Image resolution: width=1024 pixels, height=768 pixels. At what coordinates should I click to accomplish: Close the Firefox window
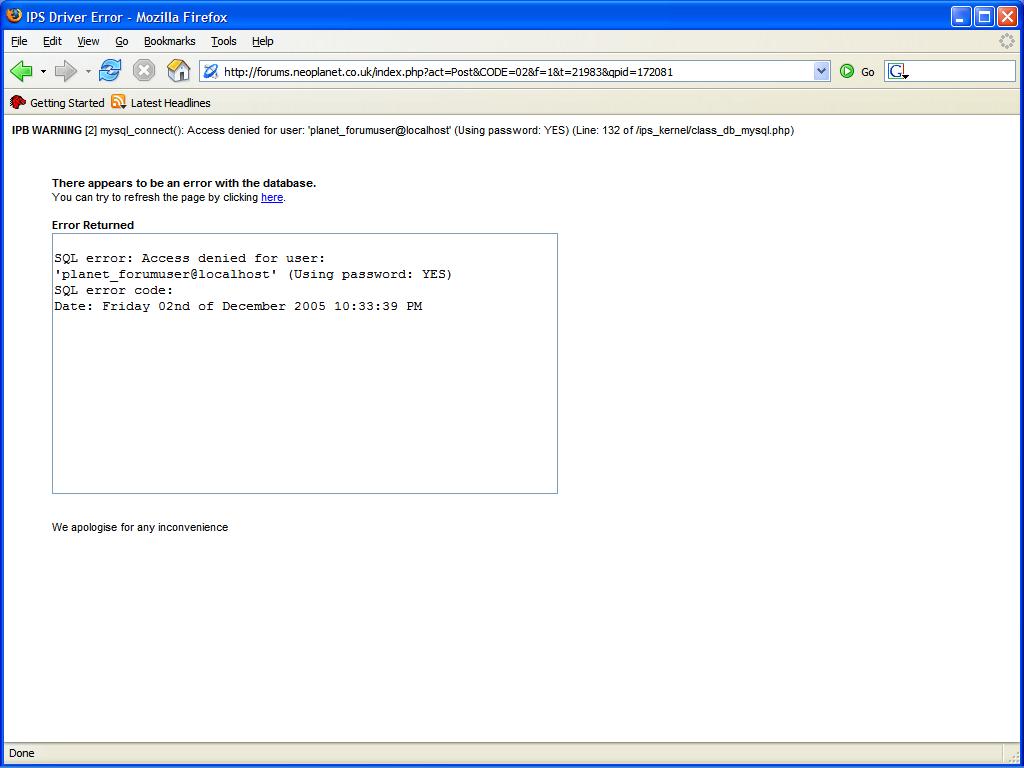1007,16
